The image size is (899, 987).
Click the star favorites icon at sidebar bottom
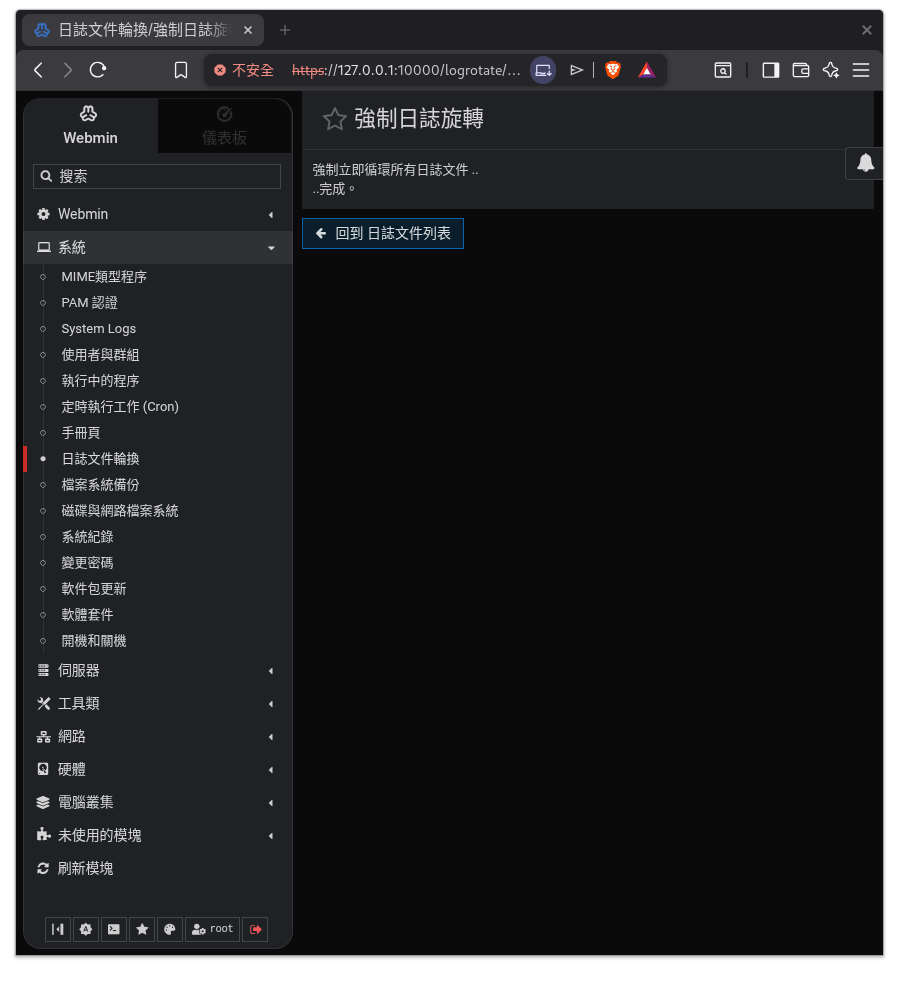click(141, 929)
